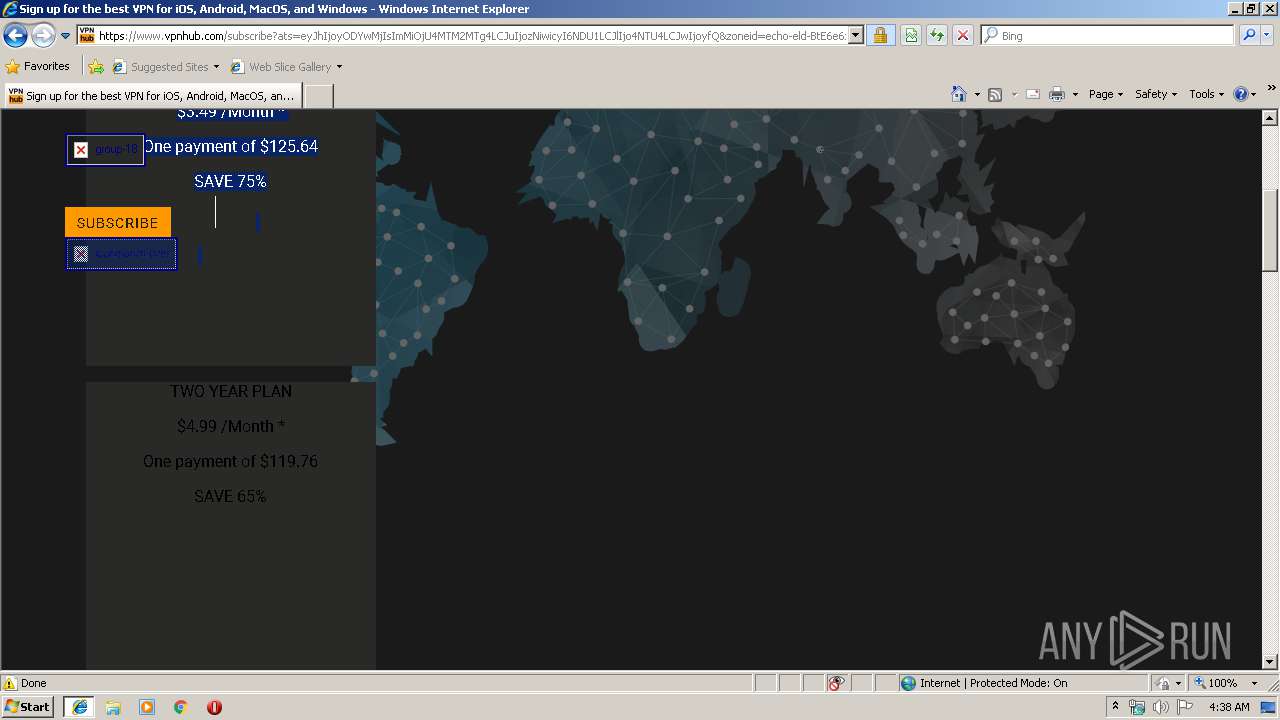
Task: Click the 4:38 AM system clock
Action: tap(1229, 707)
